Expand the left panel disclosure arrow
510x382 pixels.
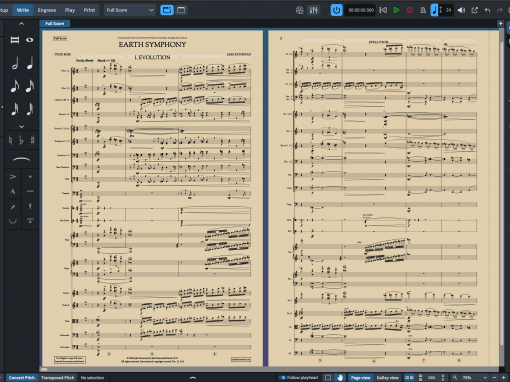(x=2, y=107)
